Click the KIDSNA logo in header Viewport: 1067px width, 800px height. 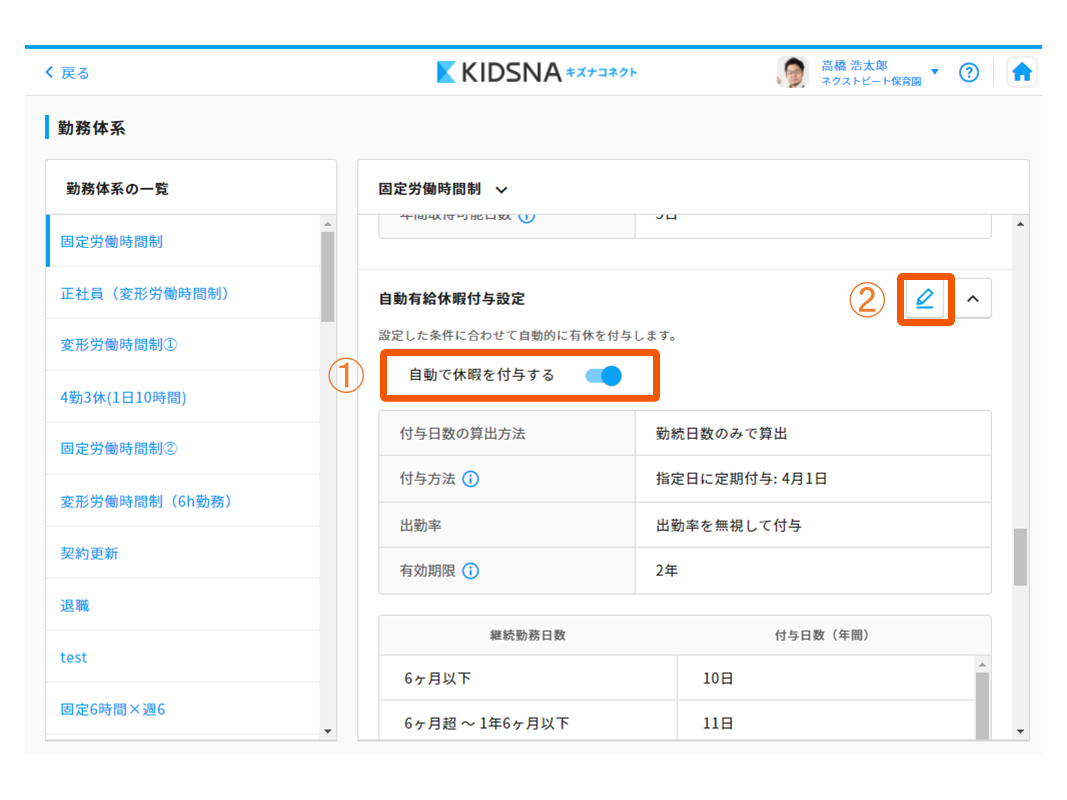537,72
